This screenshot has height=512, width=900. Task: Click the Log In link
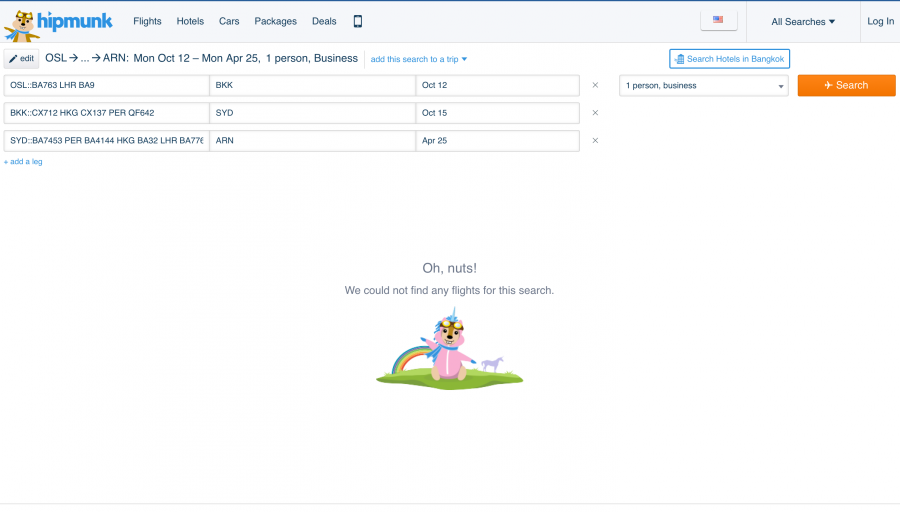880,21
